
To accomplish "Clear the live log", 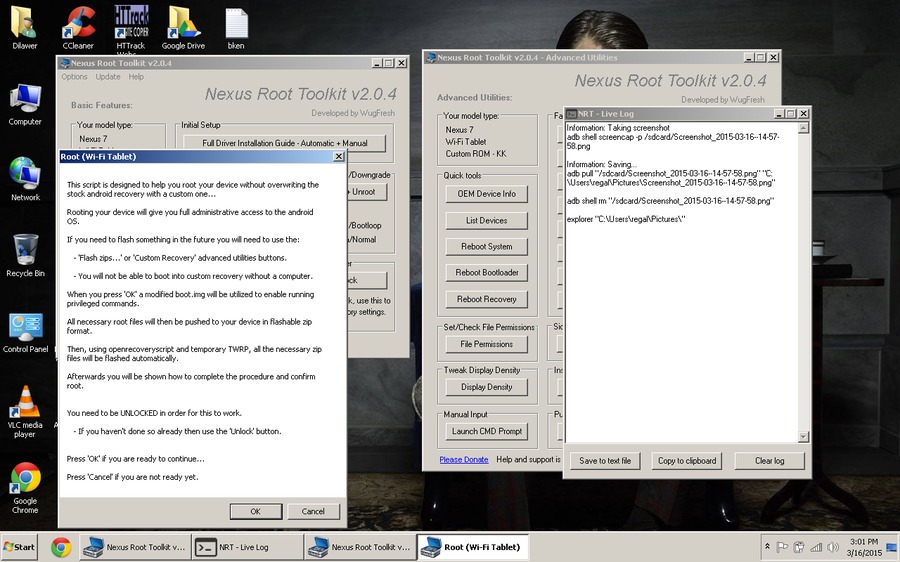I will 769,460.
